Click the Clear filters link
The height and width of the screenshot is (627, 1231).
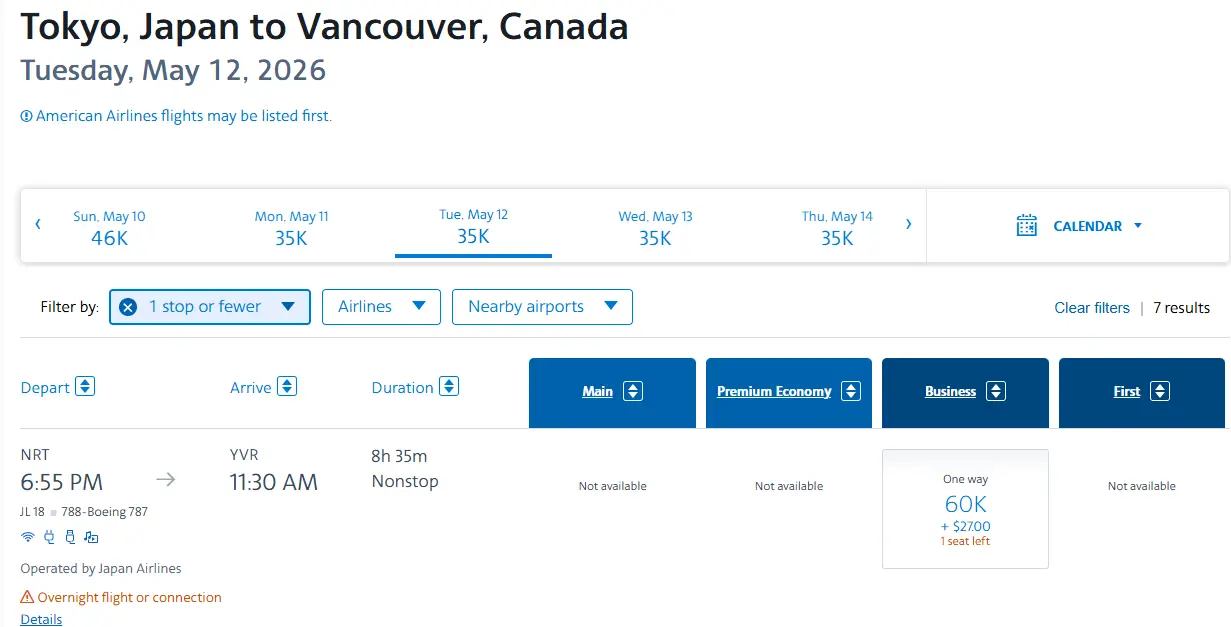click(x=1092, y=308)
